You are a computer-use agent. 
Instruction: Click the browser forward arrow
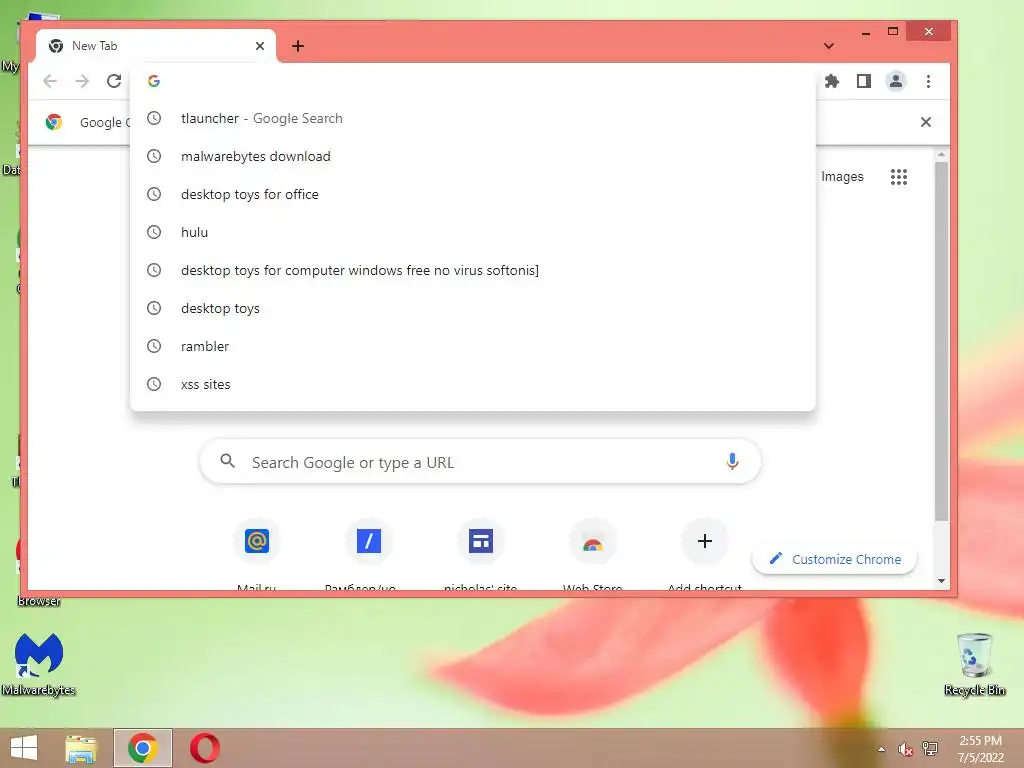pos(82,81)
